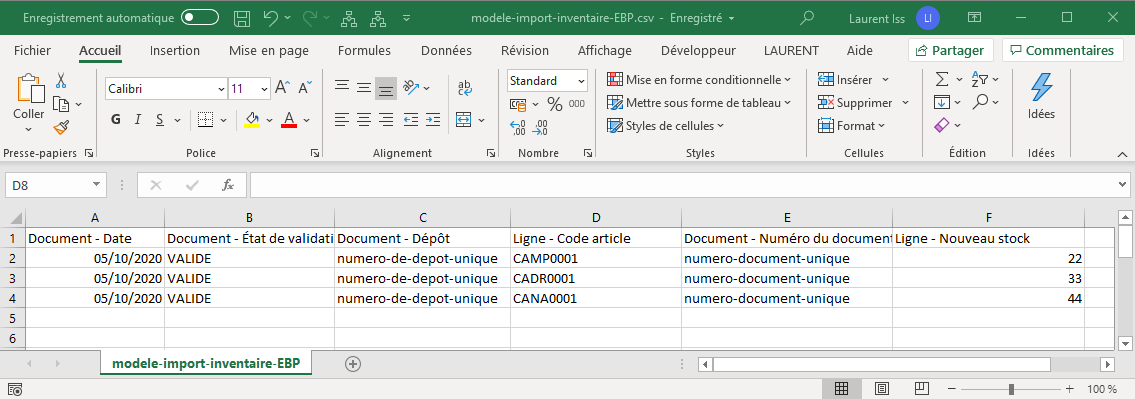Toggle bold G formatting
The image size is (1135, 399).
pyautogui.click(x=116, y=119)
